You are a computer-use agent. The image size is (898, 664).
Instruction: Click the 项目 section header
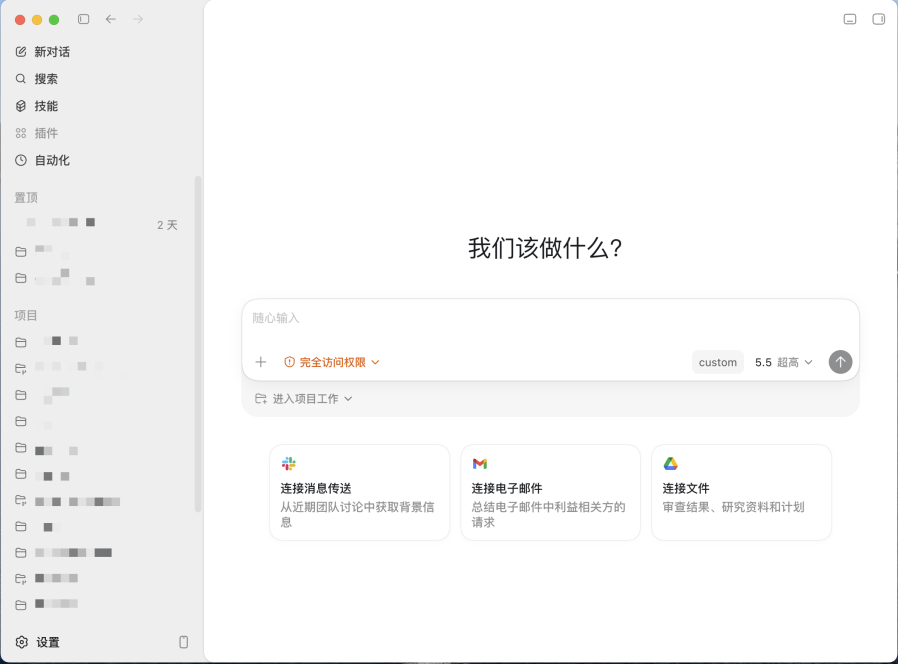[26, 316]
